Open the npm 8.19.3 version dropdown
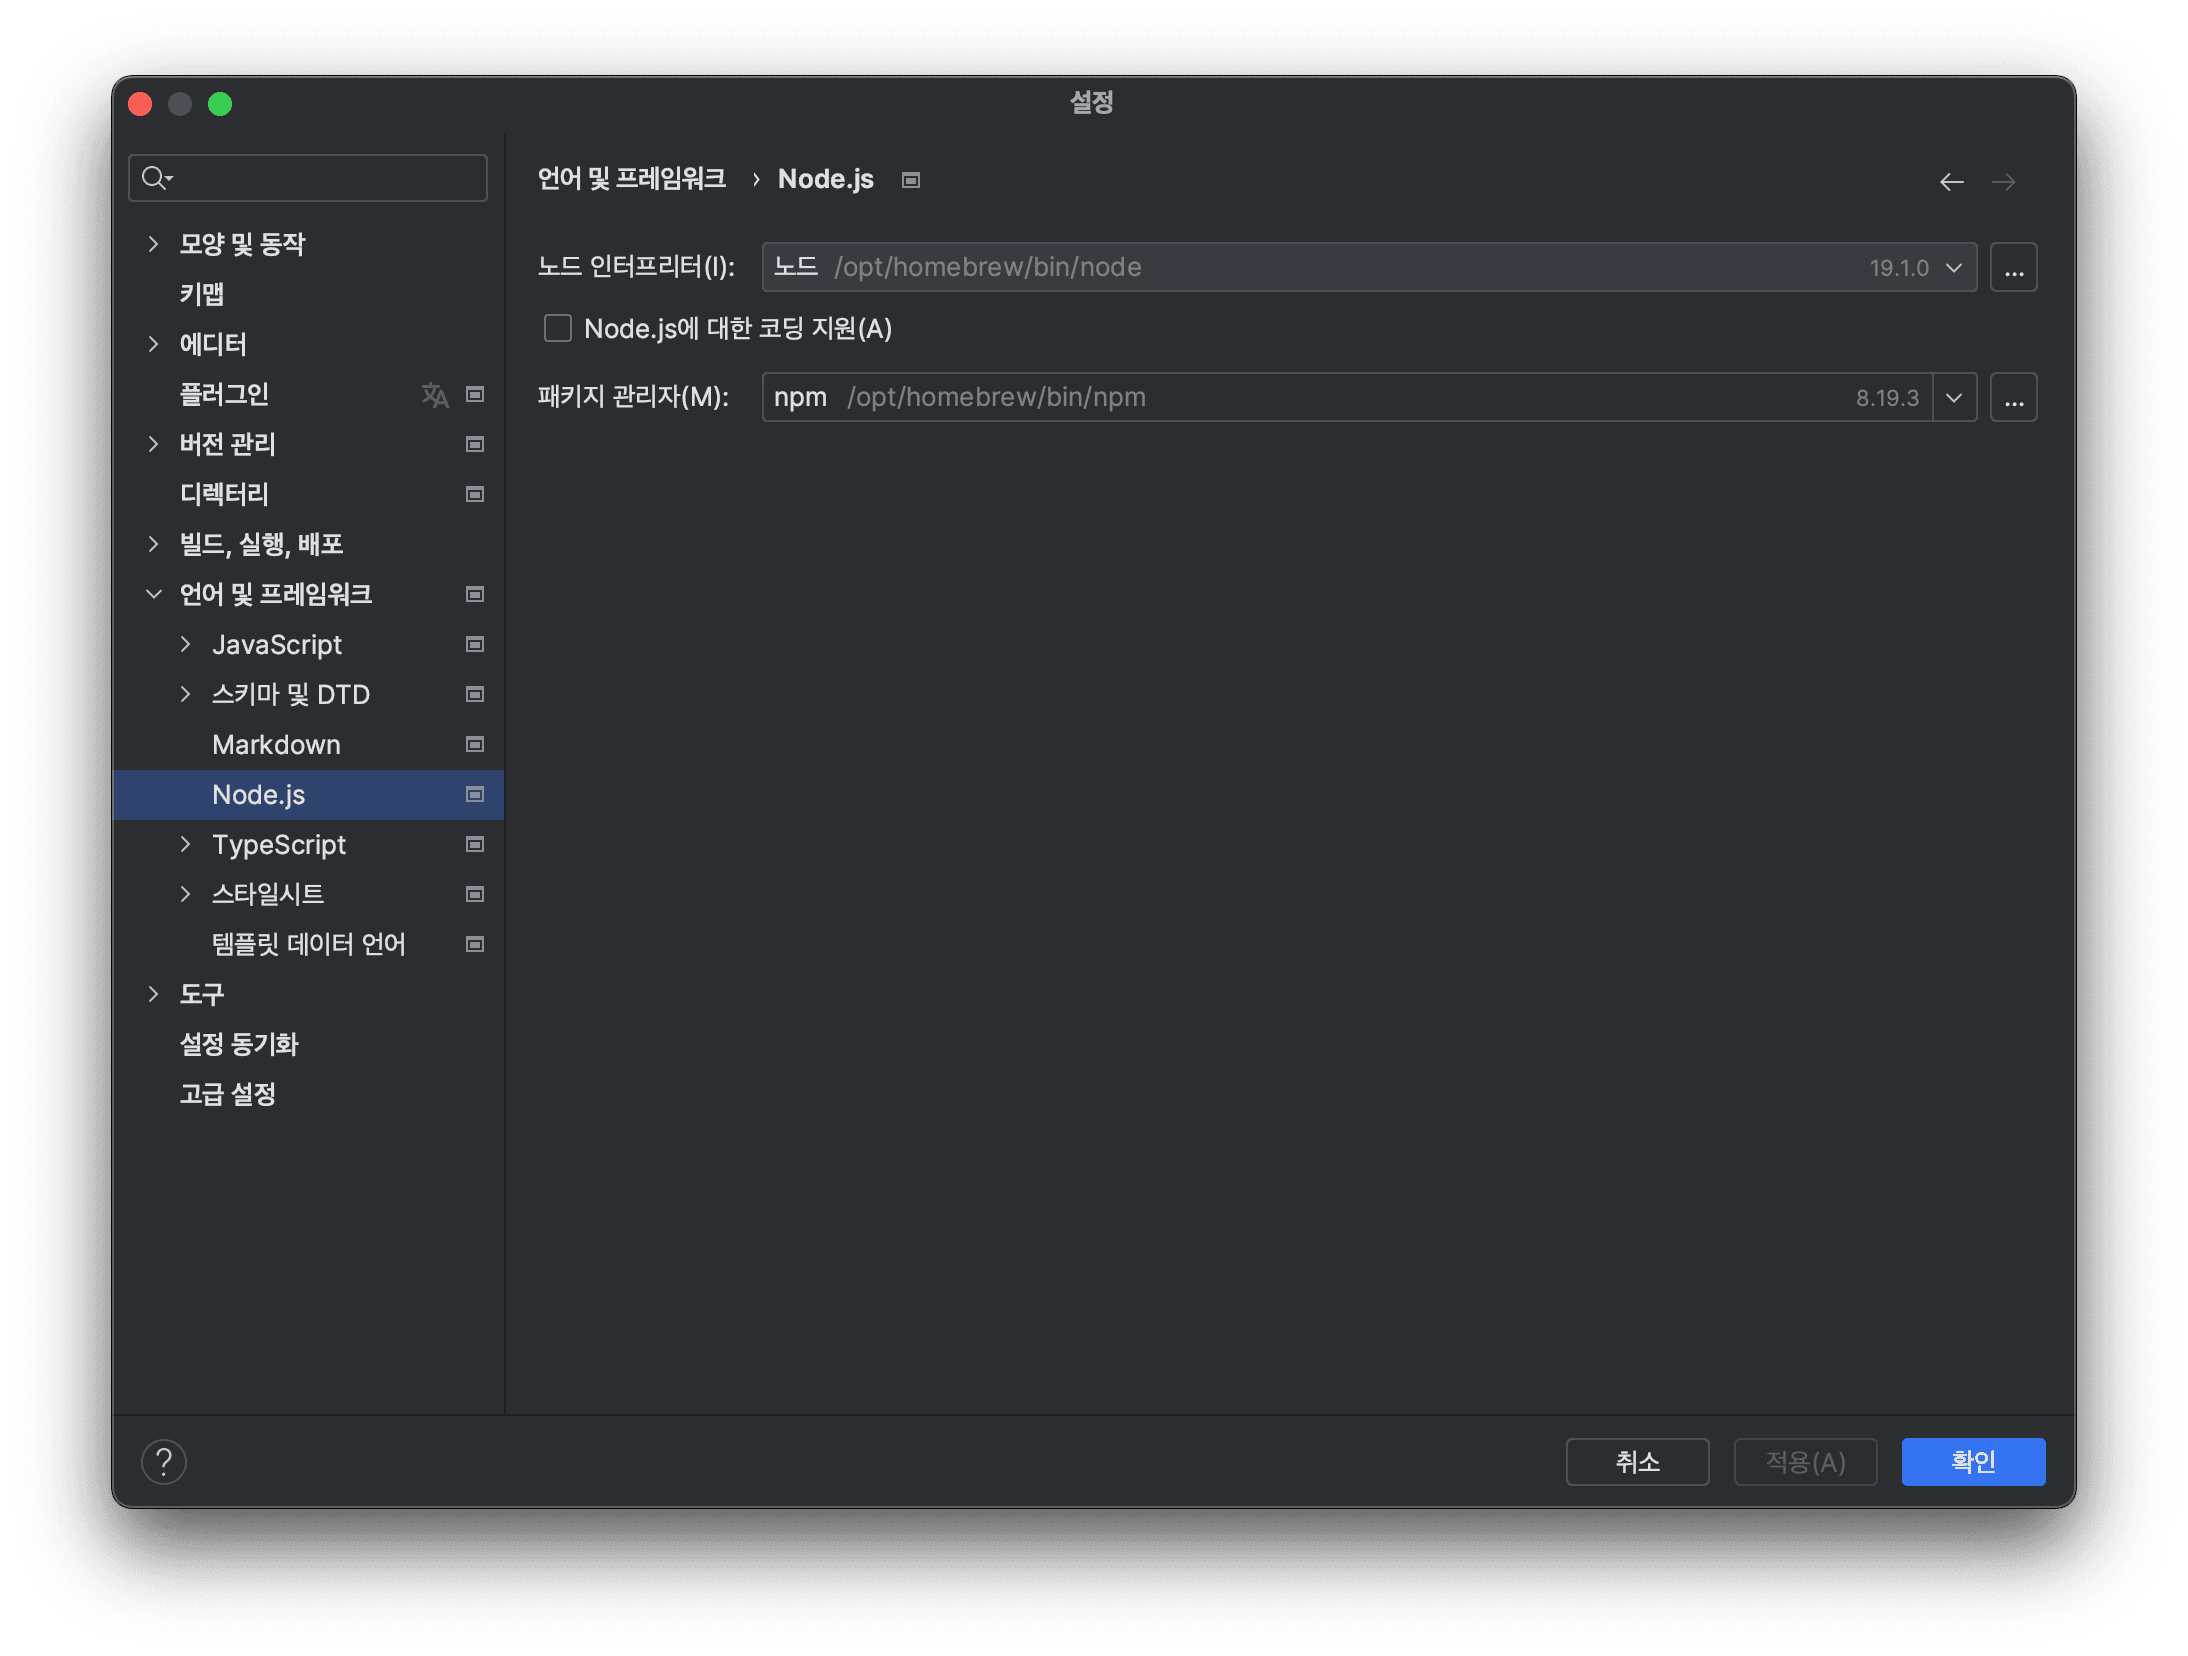The image size is (2188, 1656). pos(1952,397)
